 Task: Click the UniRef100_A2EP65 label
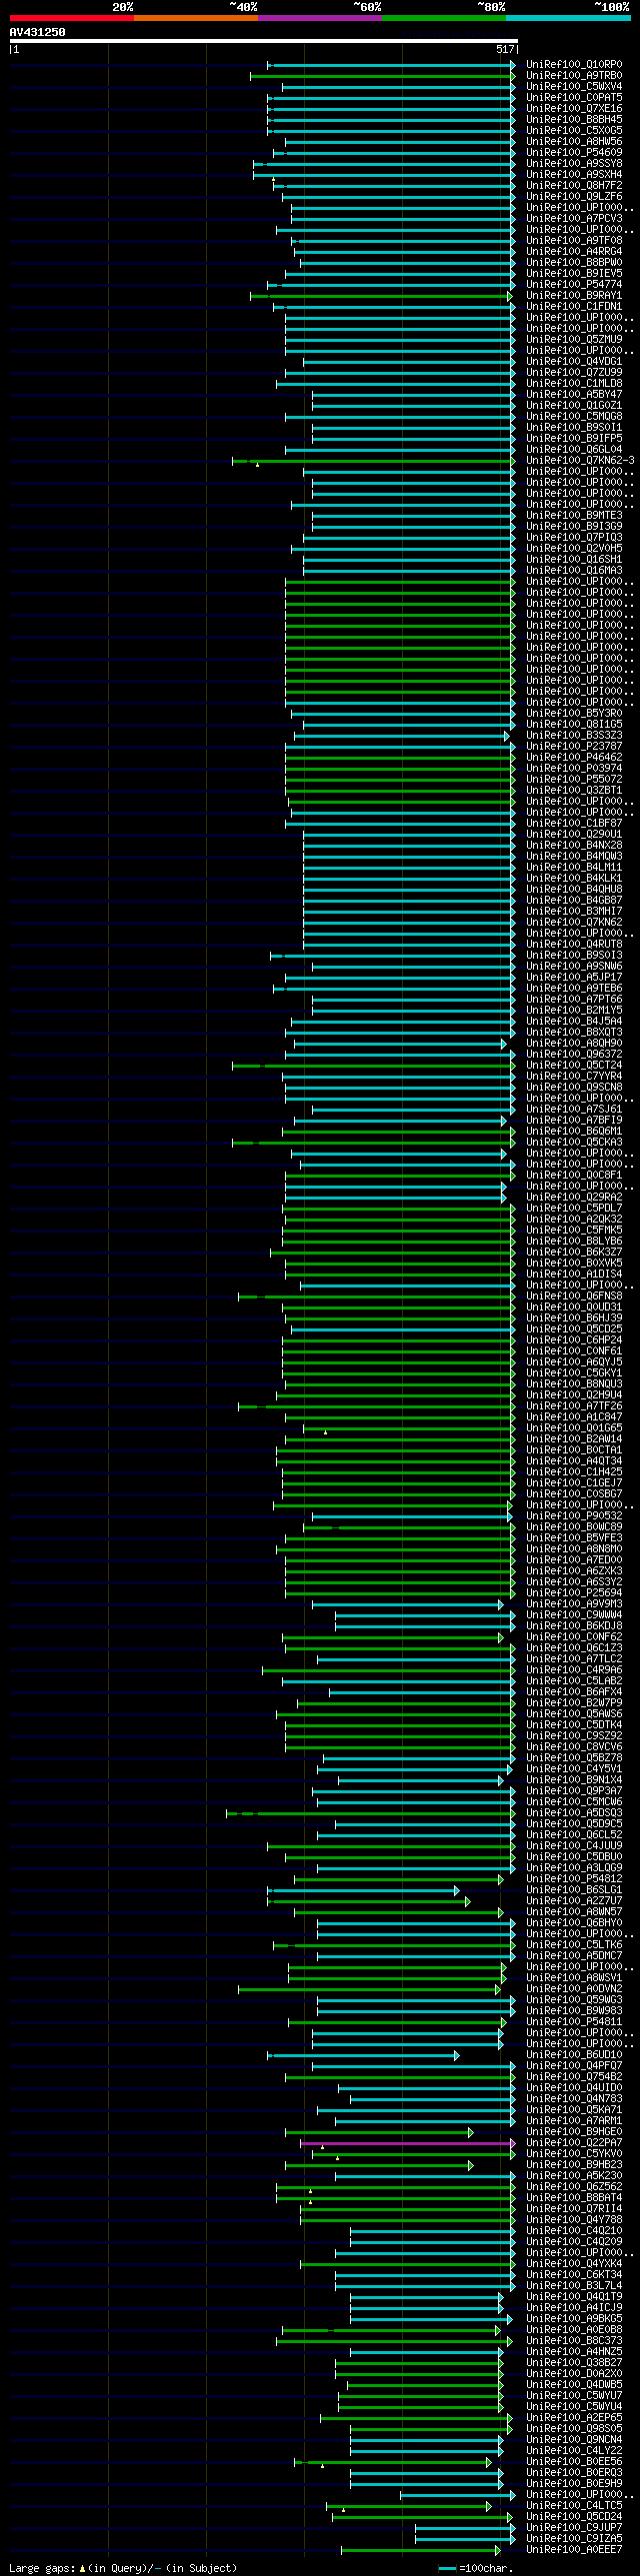(x=574, y=2419)
